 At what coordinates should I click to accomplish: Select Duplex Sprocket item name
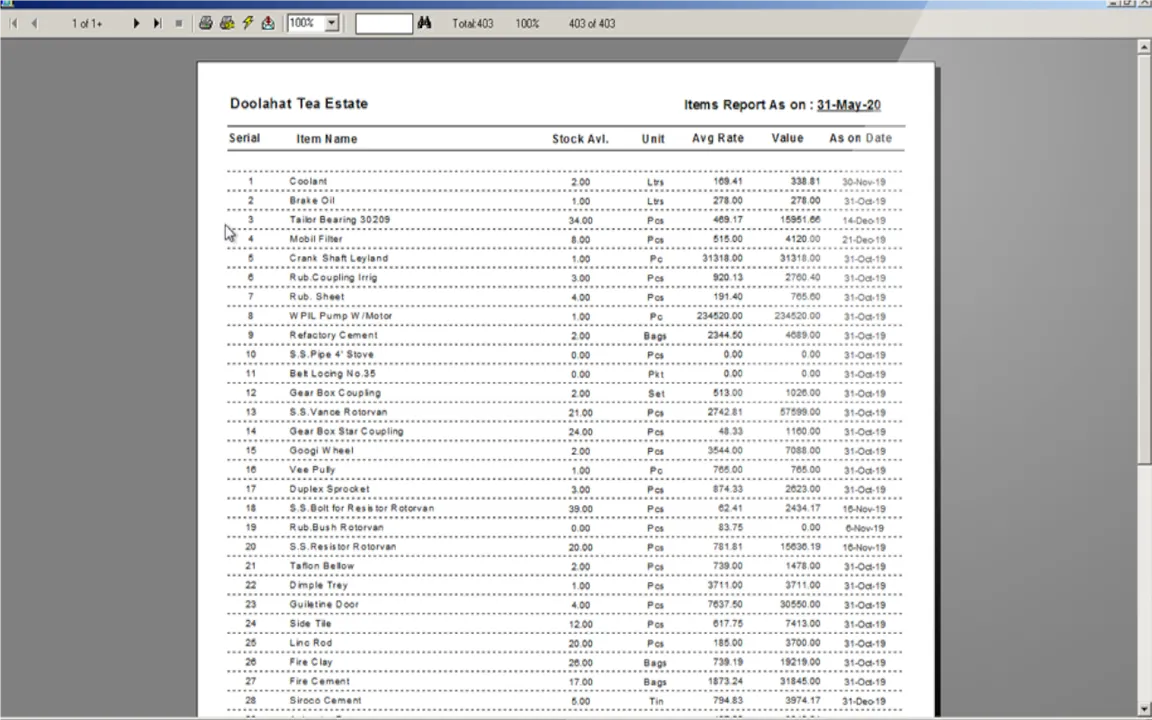coord(329,489)
